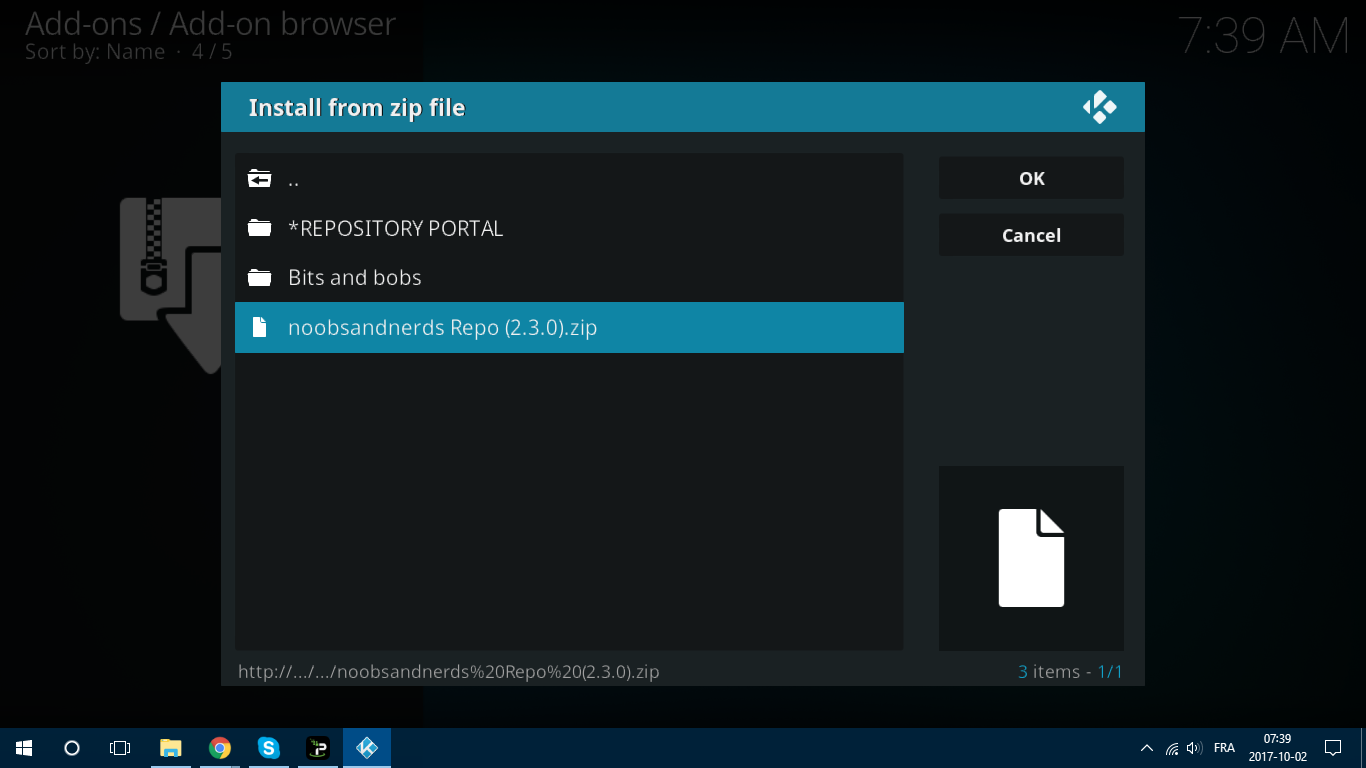The width and height of the screenshot is (1366, 768).
Task: Open the volume control in system tray
Action: (x=1193, y=748)
